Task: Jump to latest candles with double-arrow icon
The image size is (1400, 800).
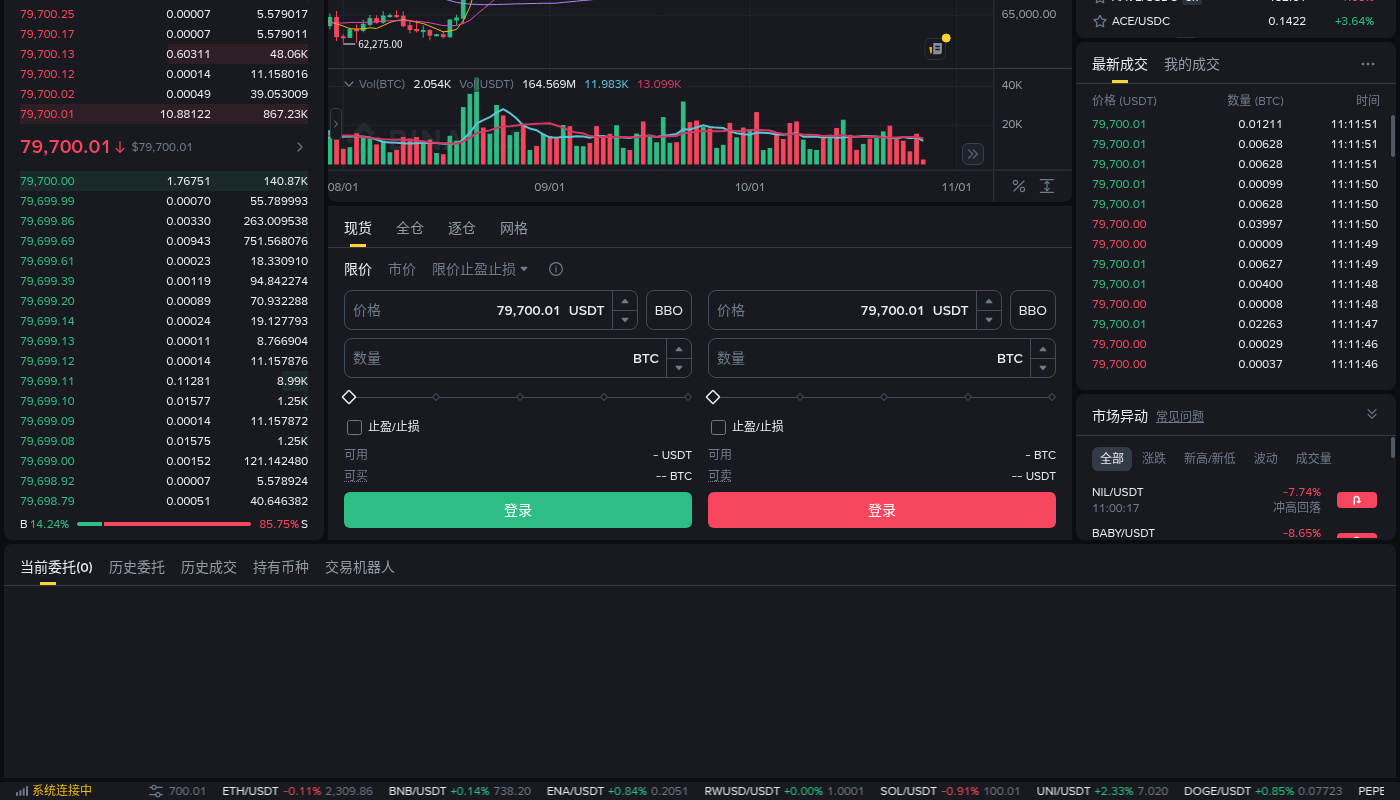Action: 973,154
